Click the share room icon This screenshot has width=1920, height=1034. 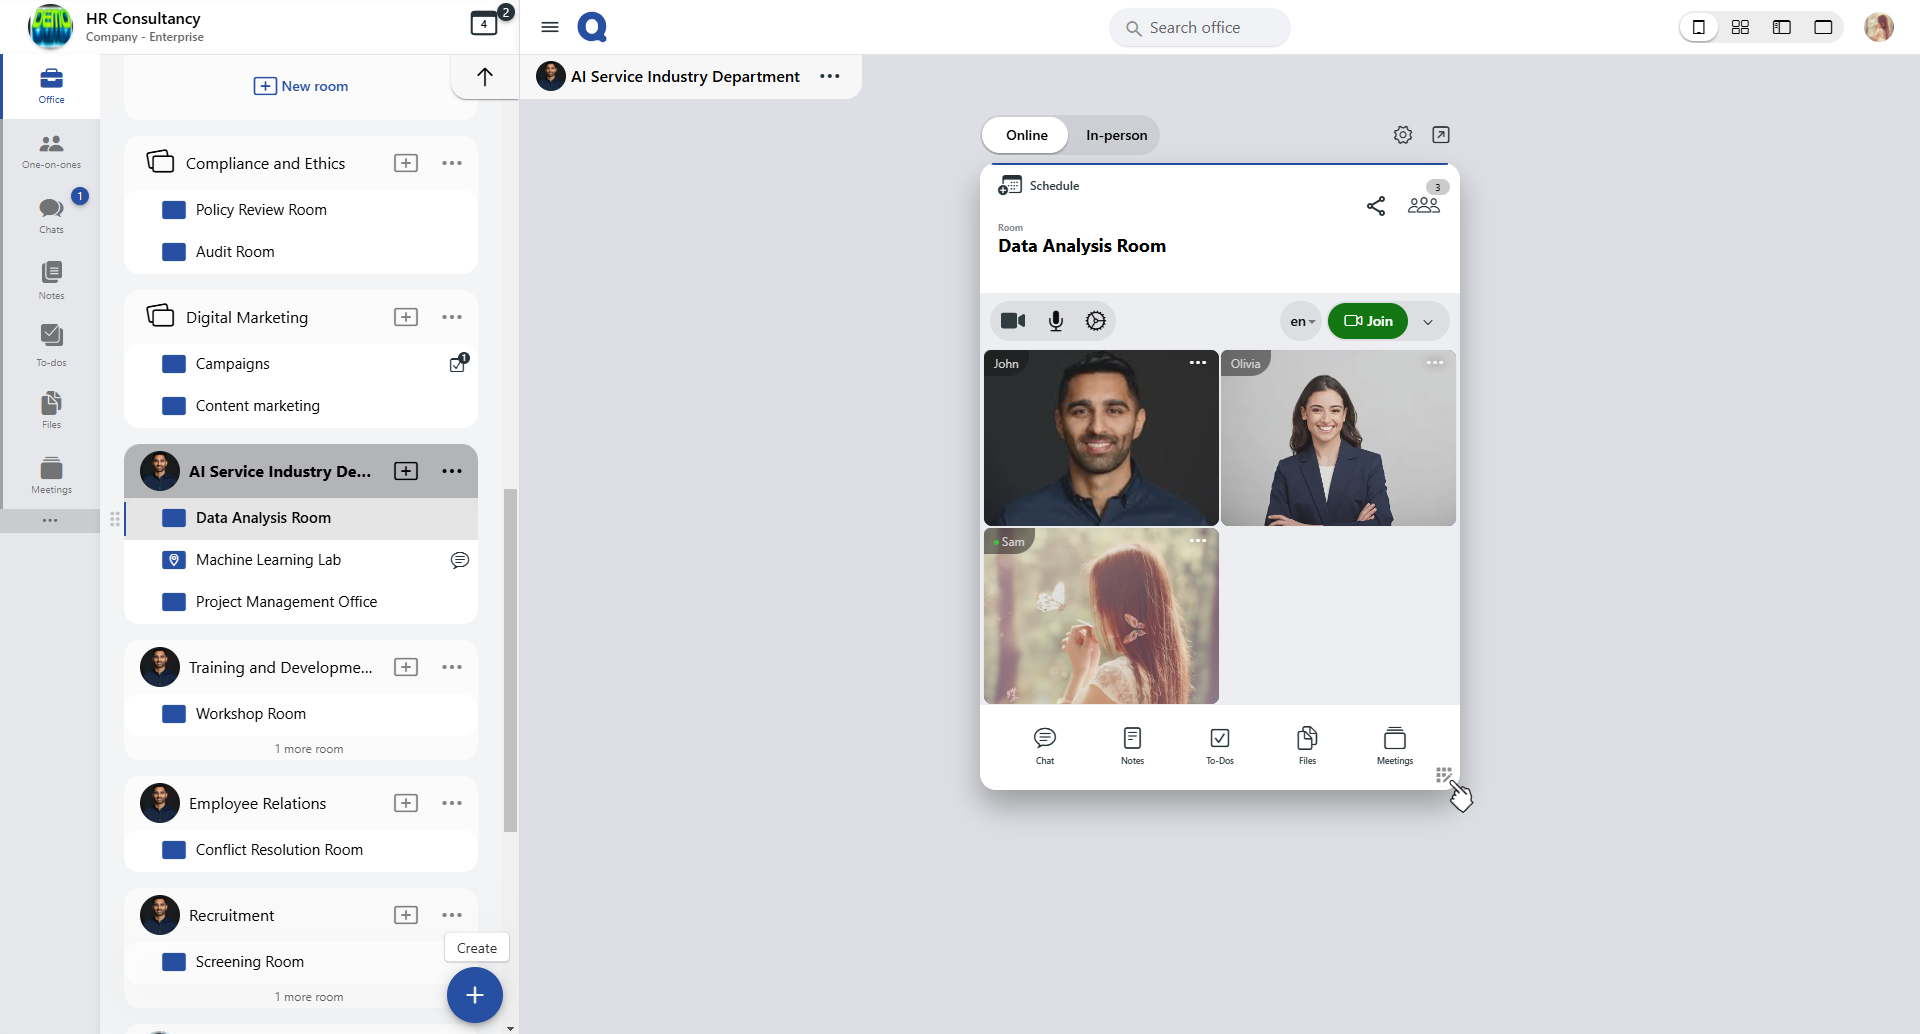(1376, 206)
